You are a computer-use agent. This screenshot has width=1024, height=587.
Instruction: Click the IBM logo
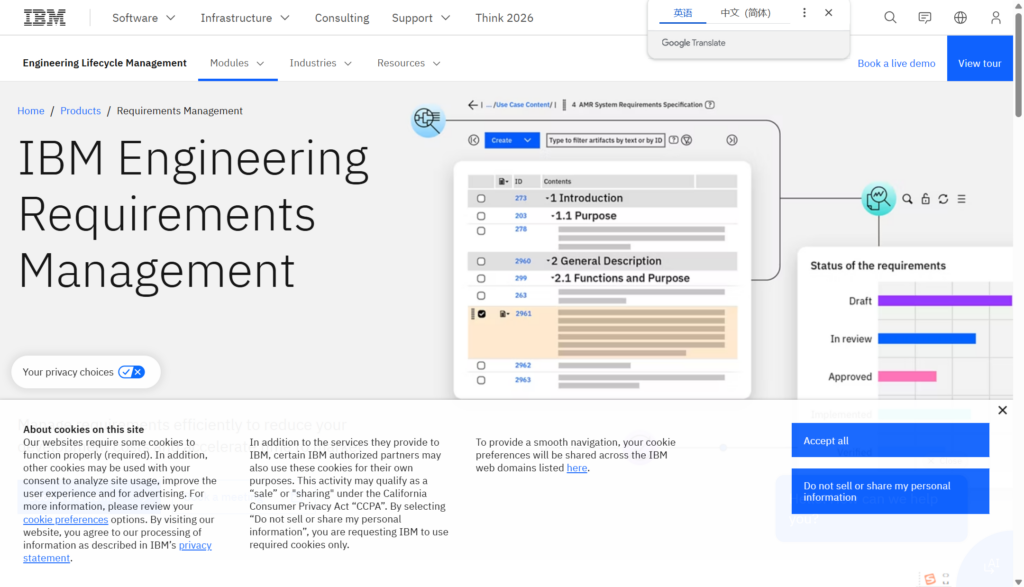coord(44,17)
